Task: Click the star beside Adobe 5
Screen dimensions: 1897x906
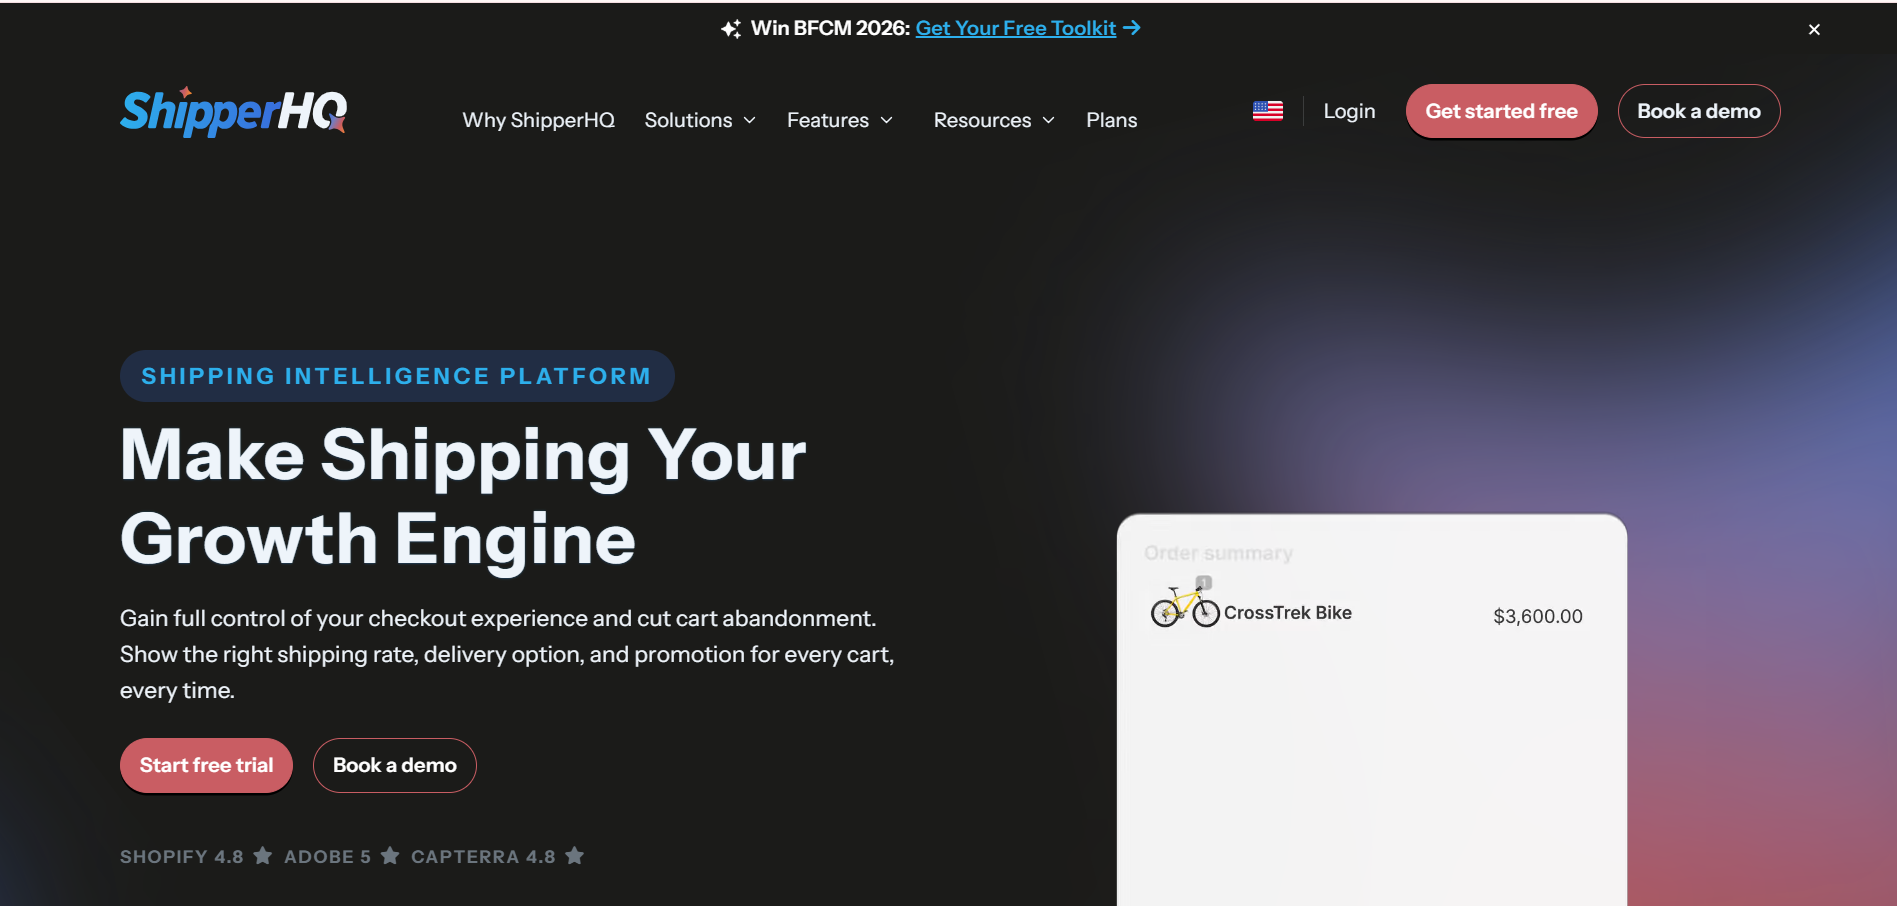Action: click(390, 855)
